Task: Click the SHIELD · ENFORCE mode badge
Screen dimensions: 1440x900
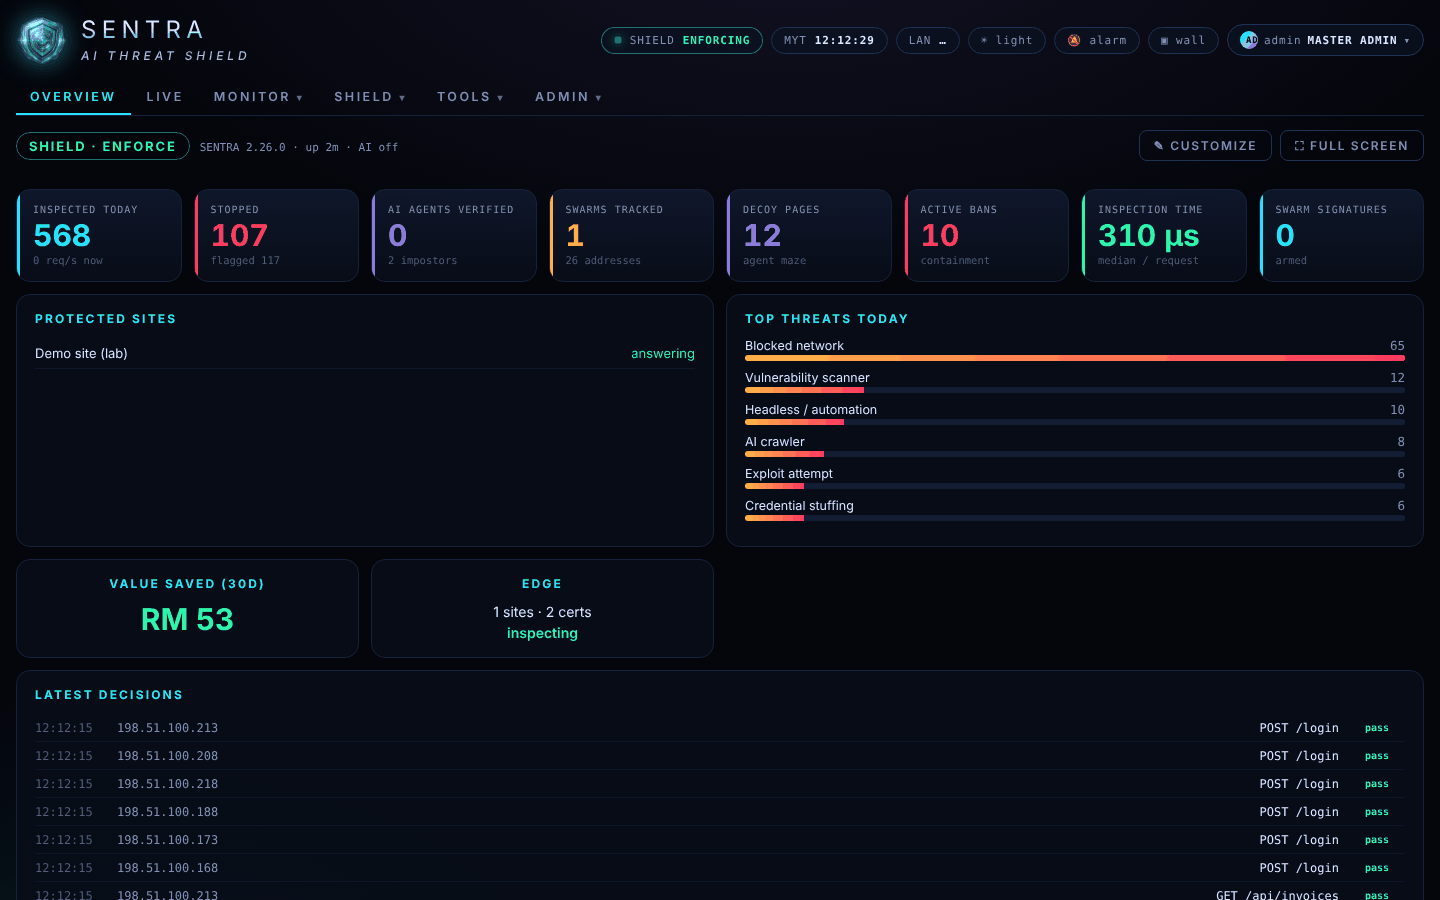Action: 103,146
